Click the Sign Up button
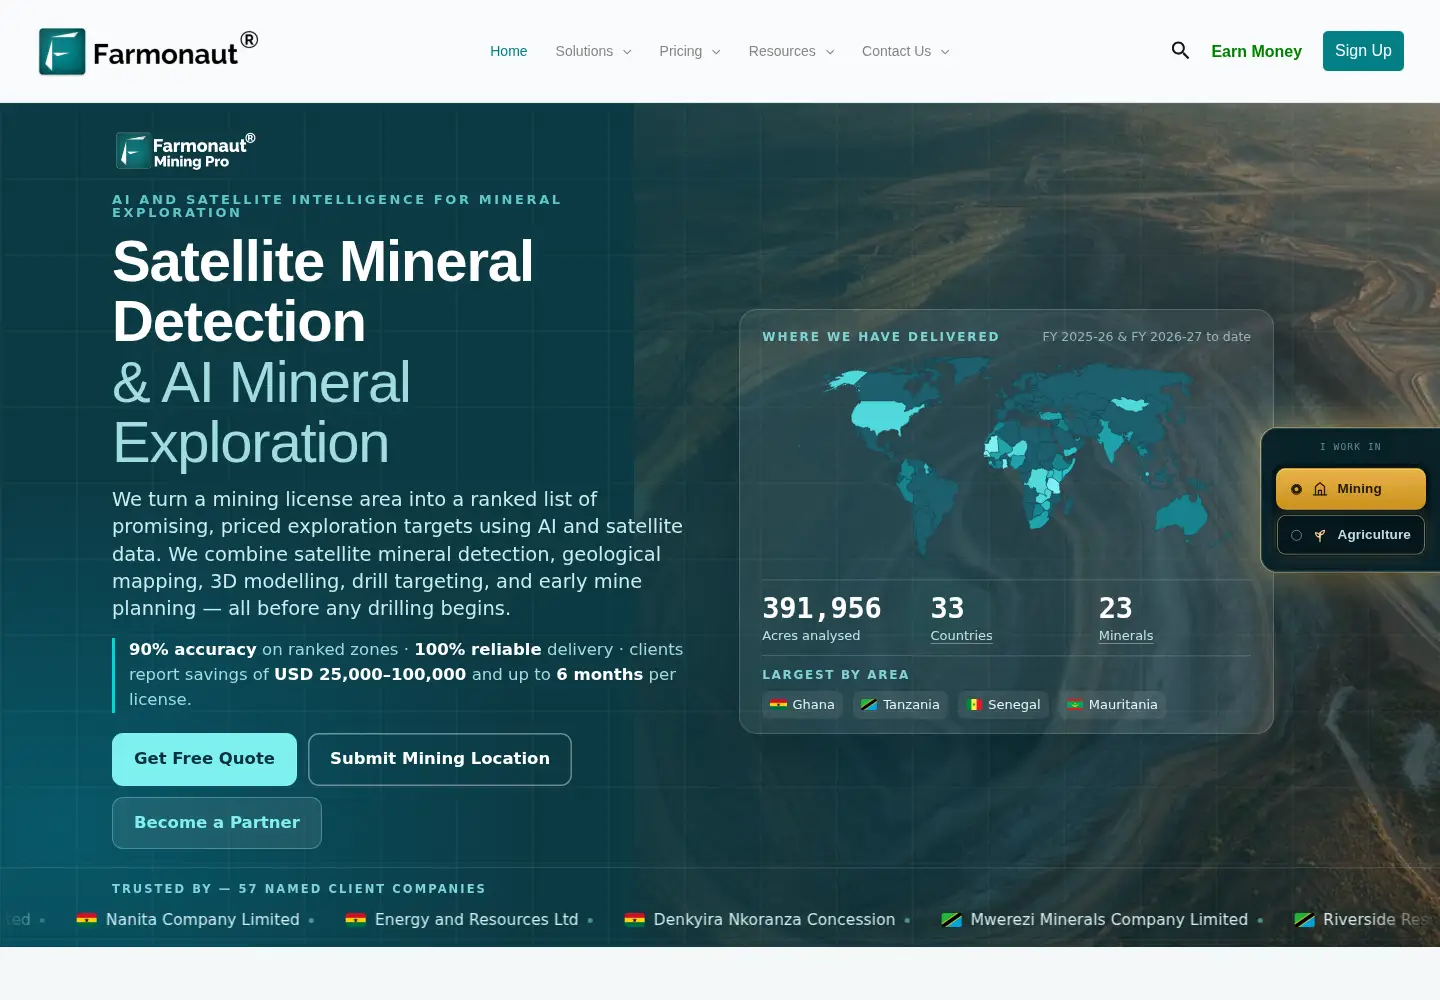This screenshot has width=1440, height=1000. click(x=1363, y=51)
